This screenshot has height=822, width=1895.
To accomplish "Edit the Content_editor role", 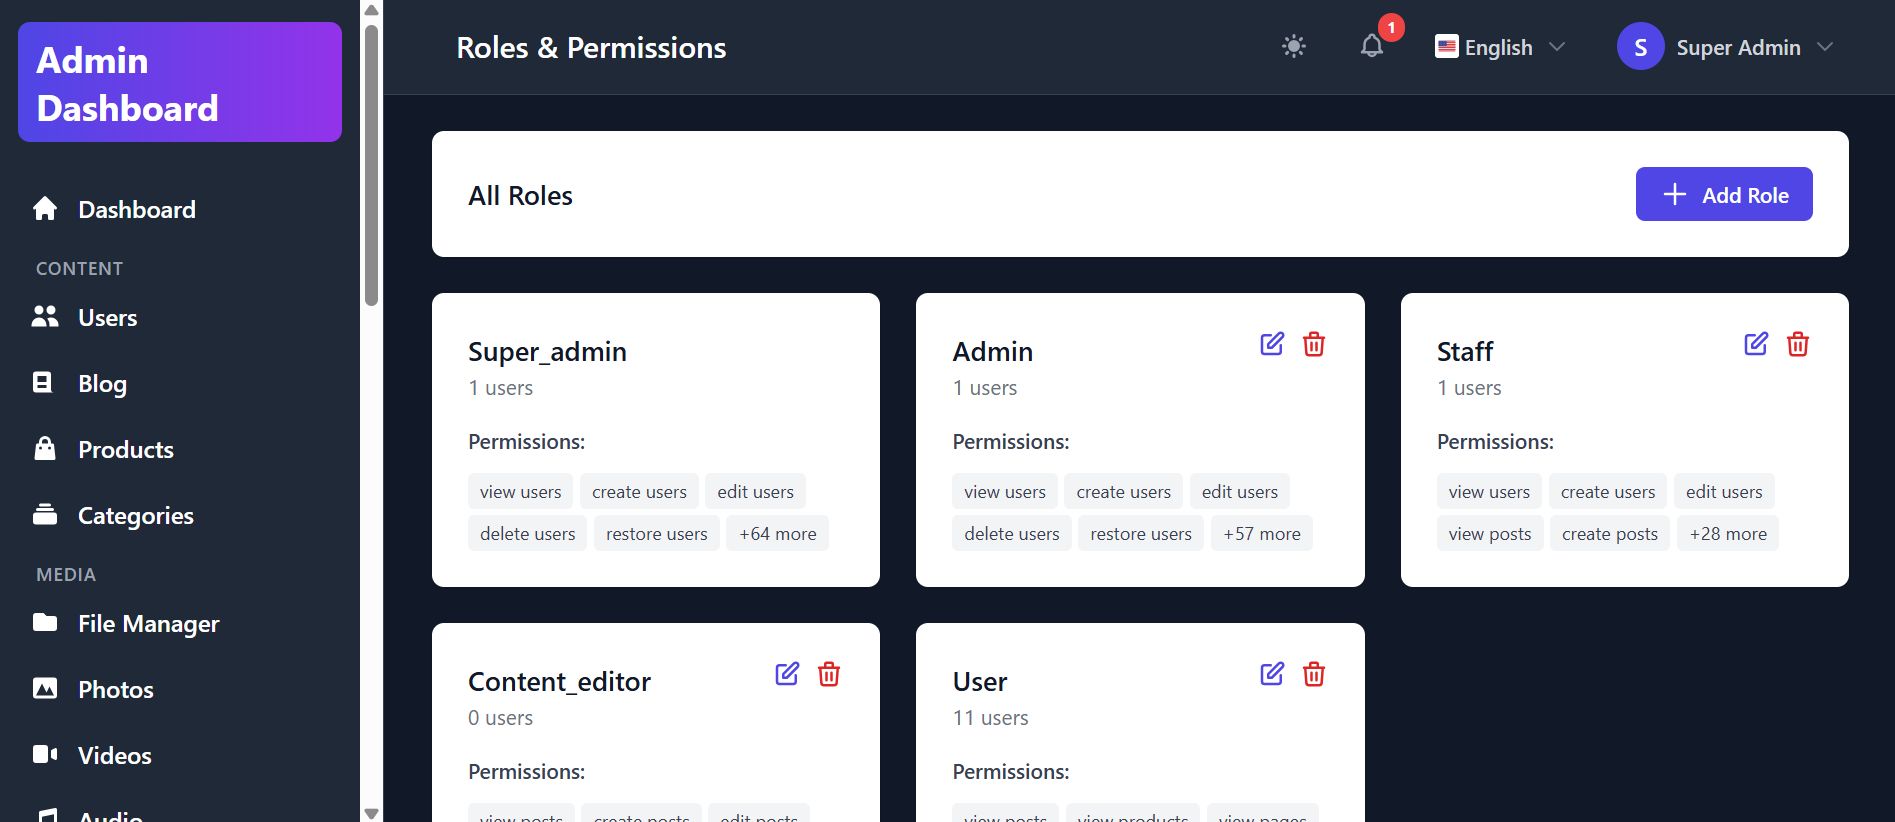I will click(x=787, y=674).
